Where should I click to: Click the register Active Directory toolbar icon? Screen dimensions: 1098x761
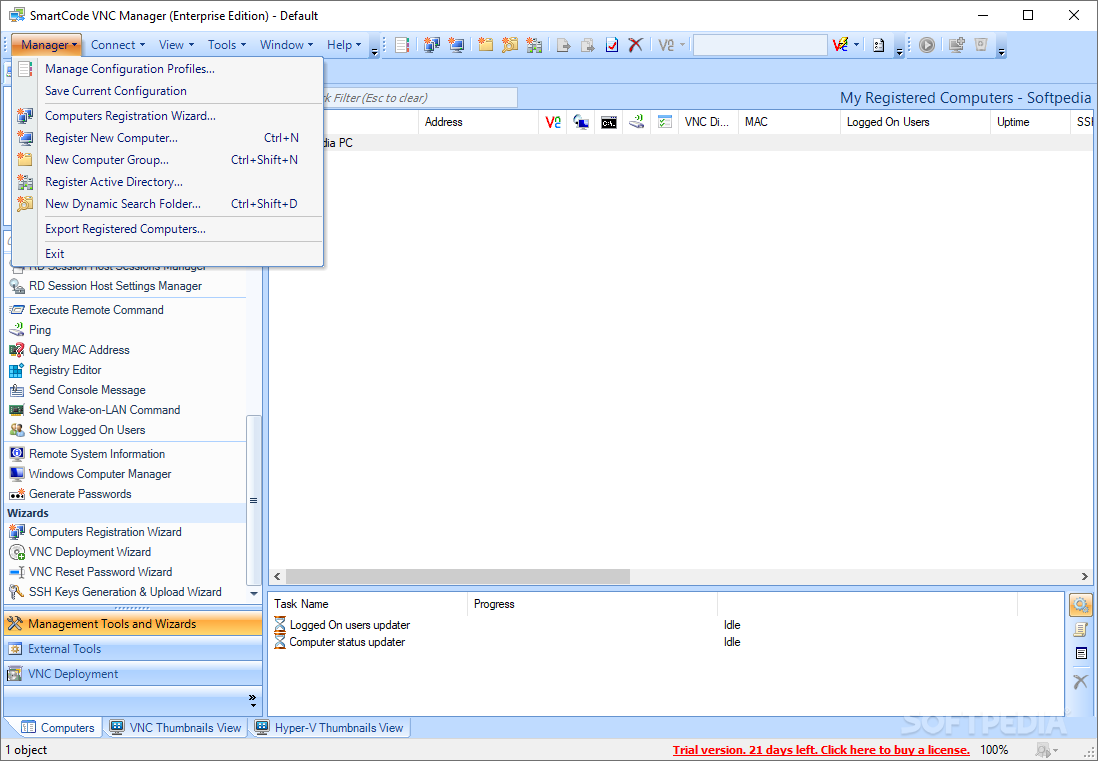534,45
